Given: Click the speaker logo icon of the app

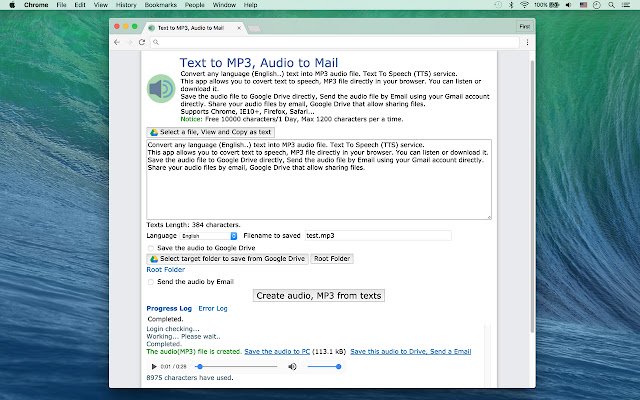Looking at the screenshot, I should pos(161,89).
